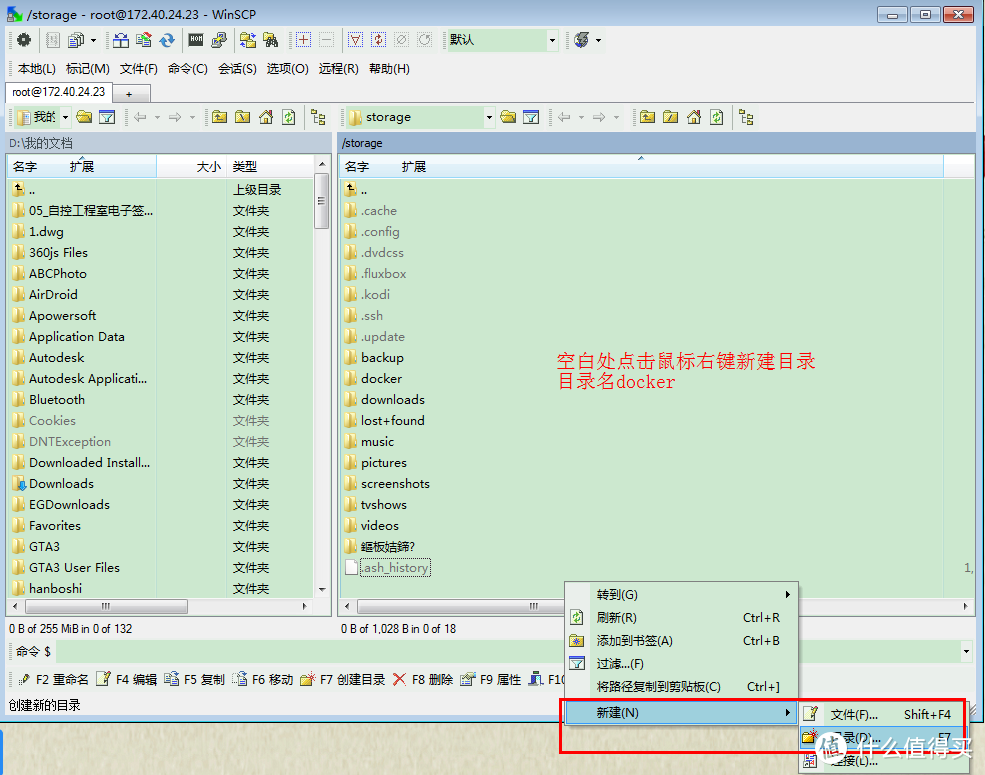Screen dimensions: 985x775
Task: Click the restore selection funnel icon
Action: coord(355,41)
